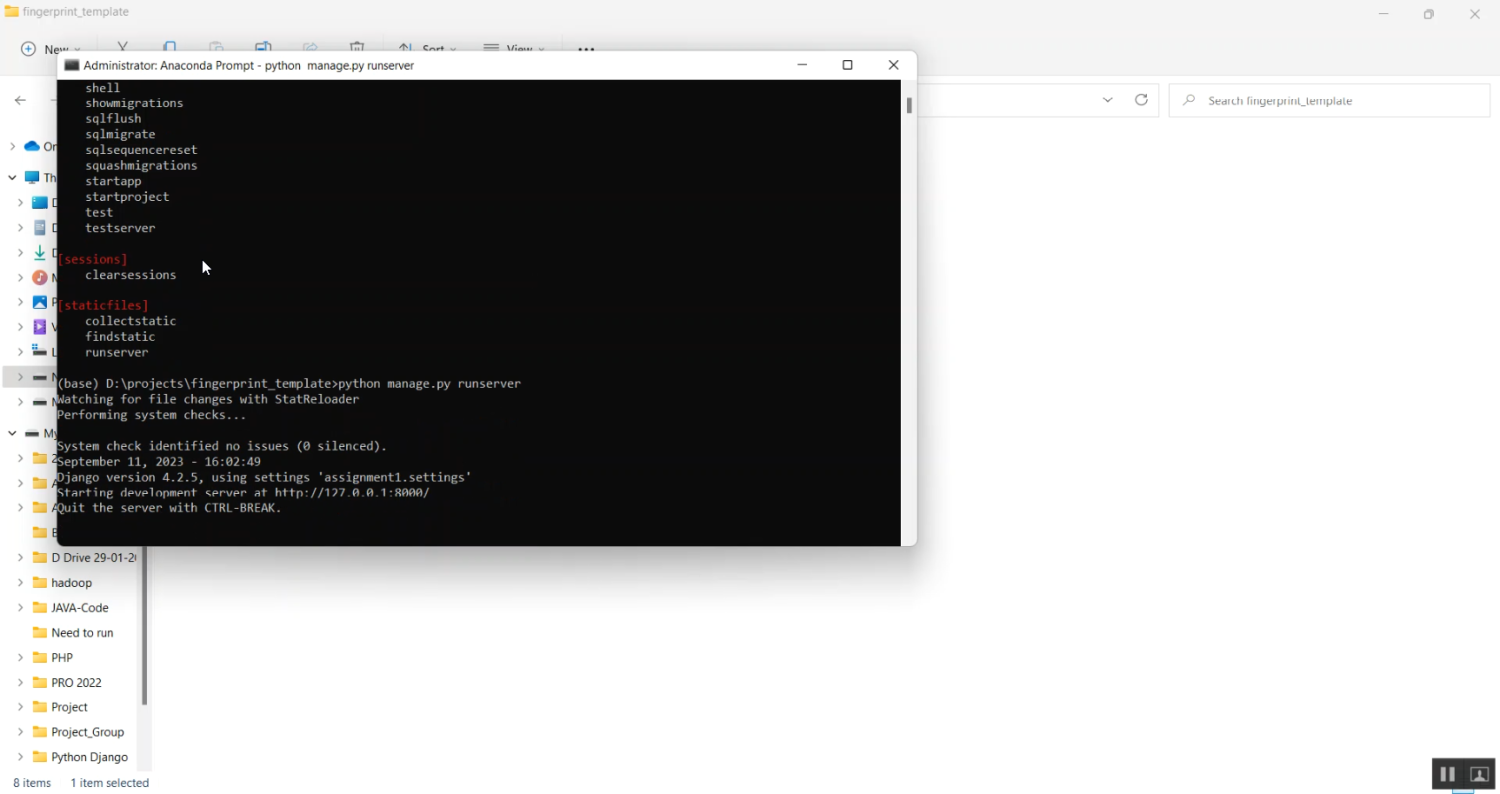The image size is (1500, 794).
Task: Click the "showmigrations" line in the prompt
Action: click(134, 103)
